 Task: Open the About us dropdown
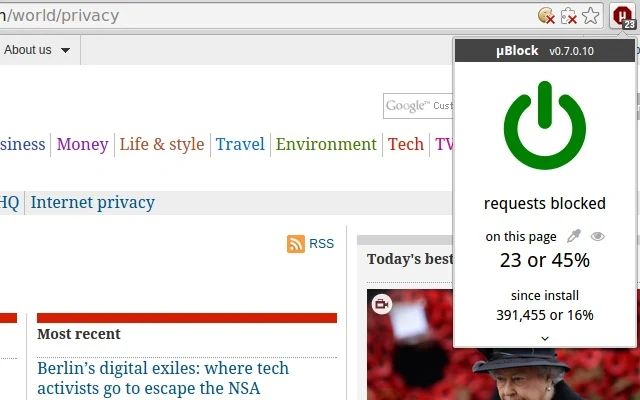(x=37, y=50)
